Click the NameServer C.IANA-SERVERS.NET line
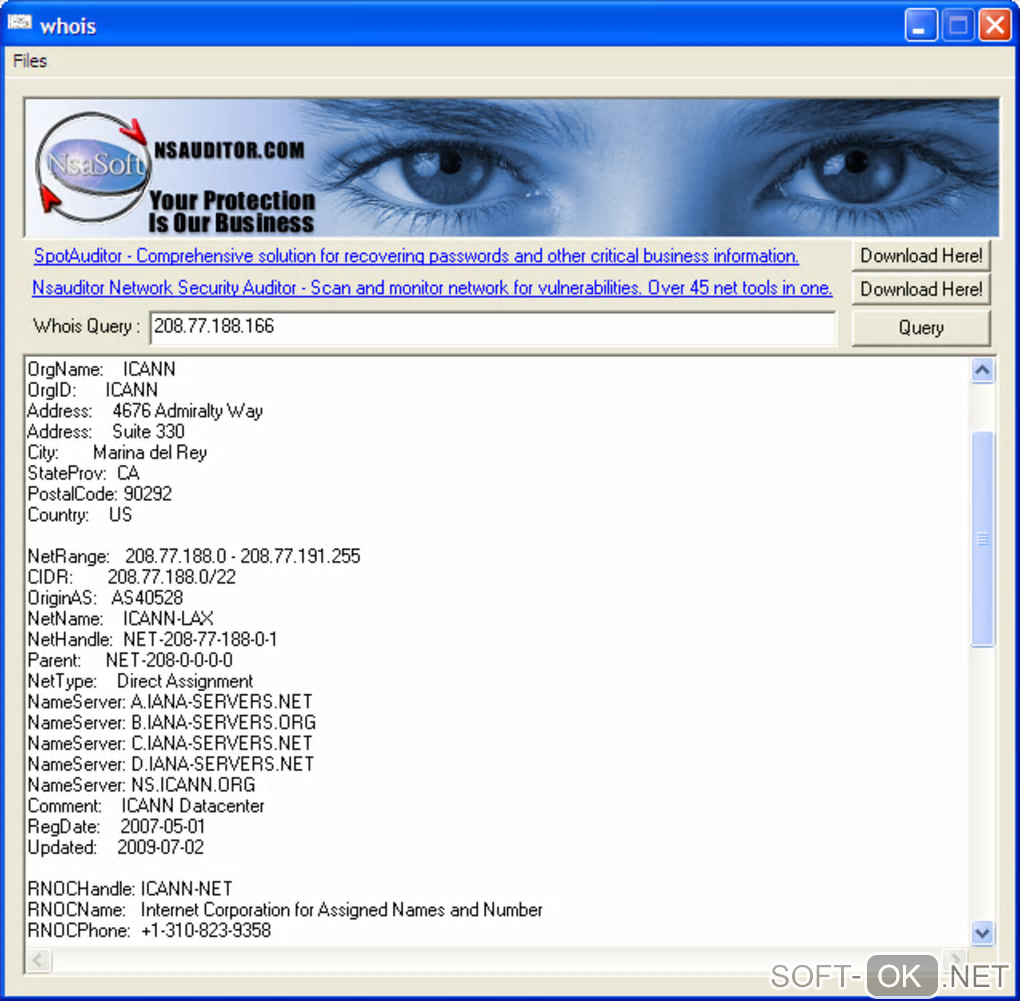 coord(170,744)
